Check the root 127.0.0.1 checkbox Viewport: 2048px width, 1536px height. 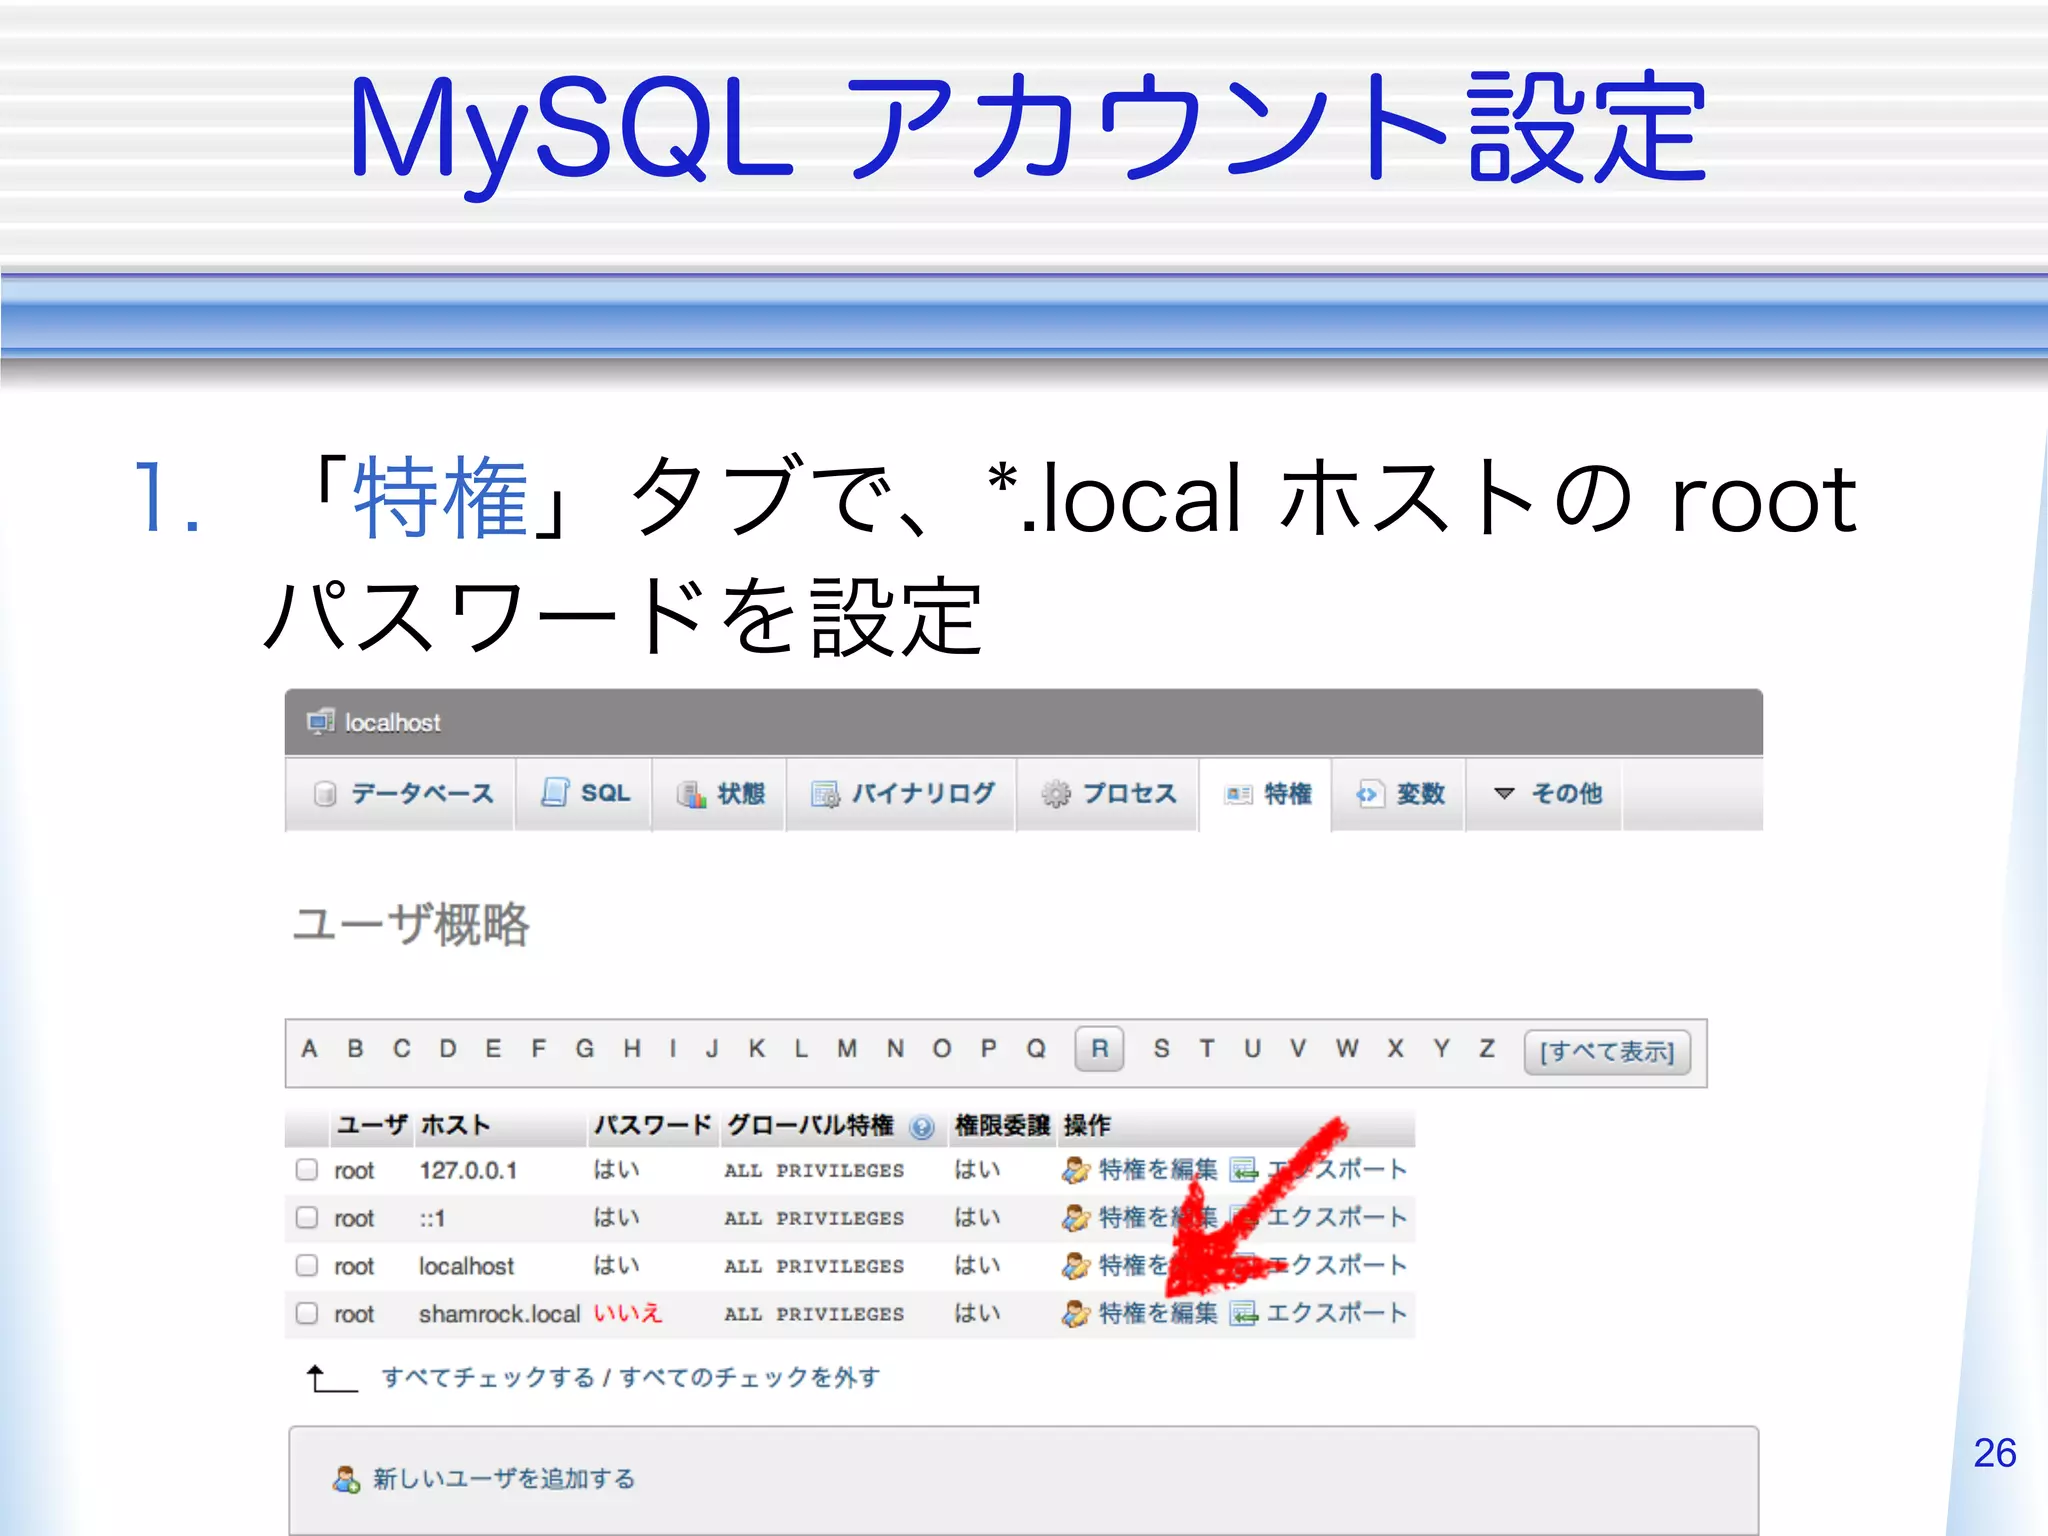point(307,1170)
